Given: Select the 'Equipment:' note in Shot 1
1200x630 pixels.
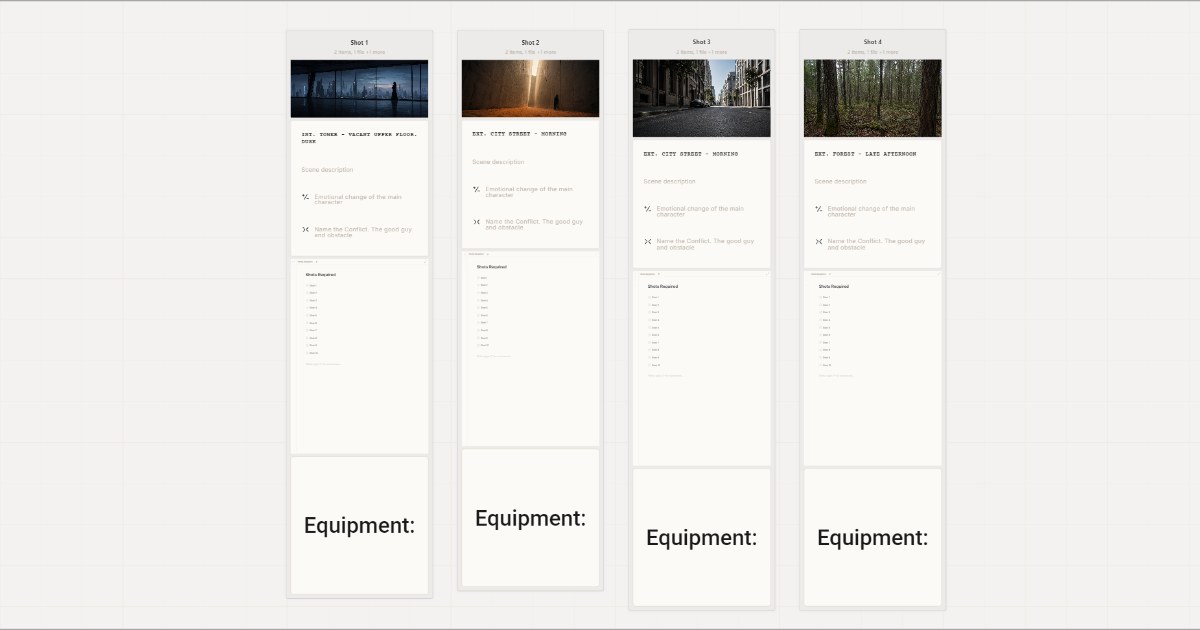Looking at the screenshot, I should point(359,526).
